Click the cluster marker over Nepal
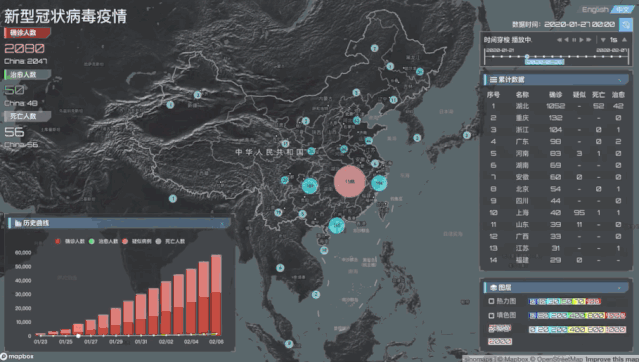This screenshot has height=362, width=639. coord(173,199)
